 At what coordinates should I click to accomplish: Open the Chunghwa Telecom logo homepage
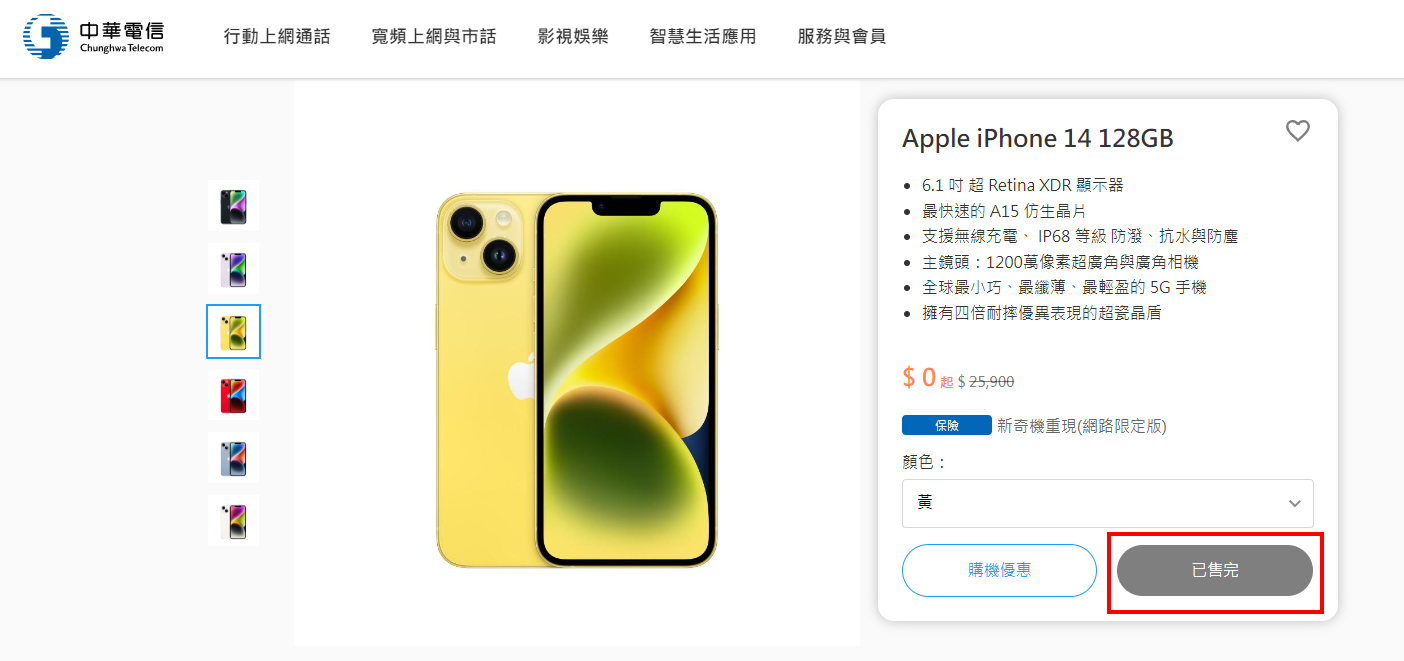pyautogui.click(x=94, y=36)
